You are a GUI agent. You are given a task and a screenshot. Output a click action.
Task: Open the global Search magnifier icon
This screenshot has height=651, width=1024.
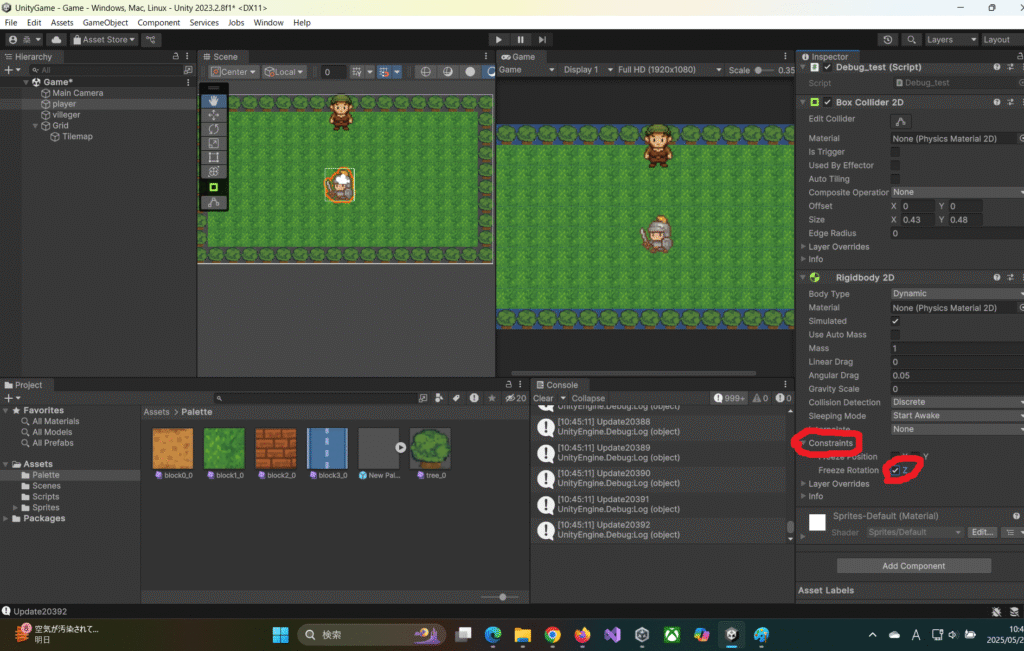coord(912,40)
